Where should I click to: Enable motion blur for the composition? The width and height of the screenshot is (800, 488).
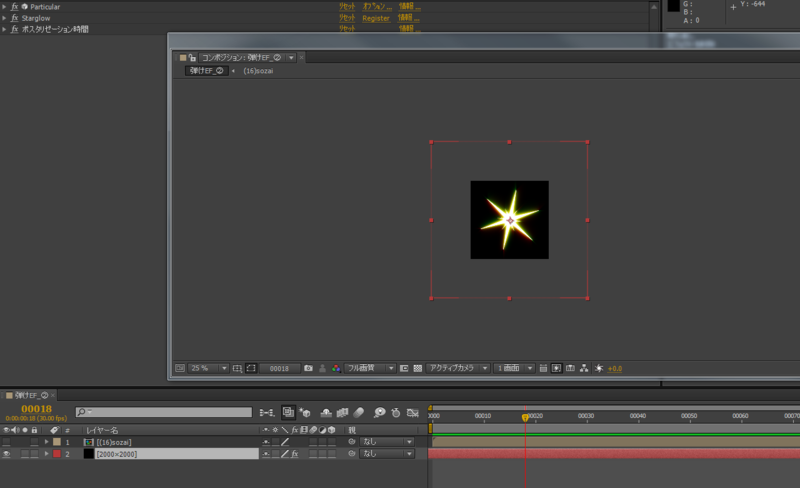click(x=359, y=412)
